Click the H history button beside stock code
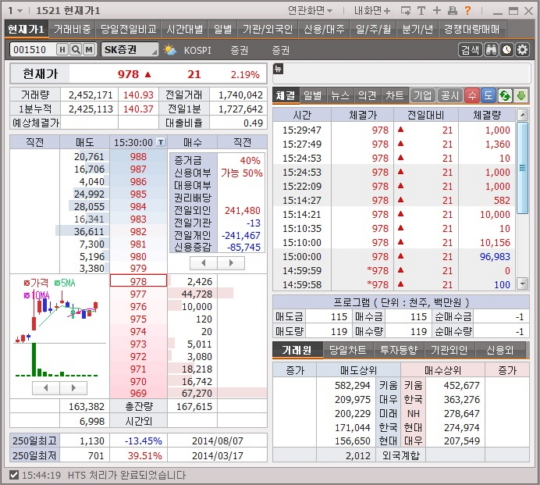The image size is (540, 485). [x=62, y=50]
